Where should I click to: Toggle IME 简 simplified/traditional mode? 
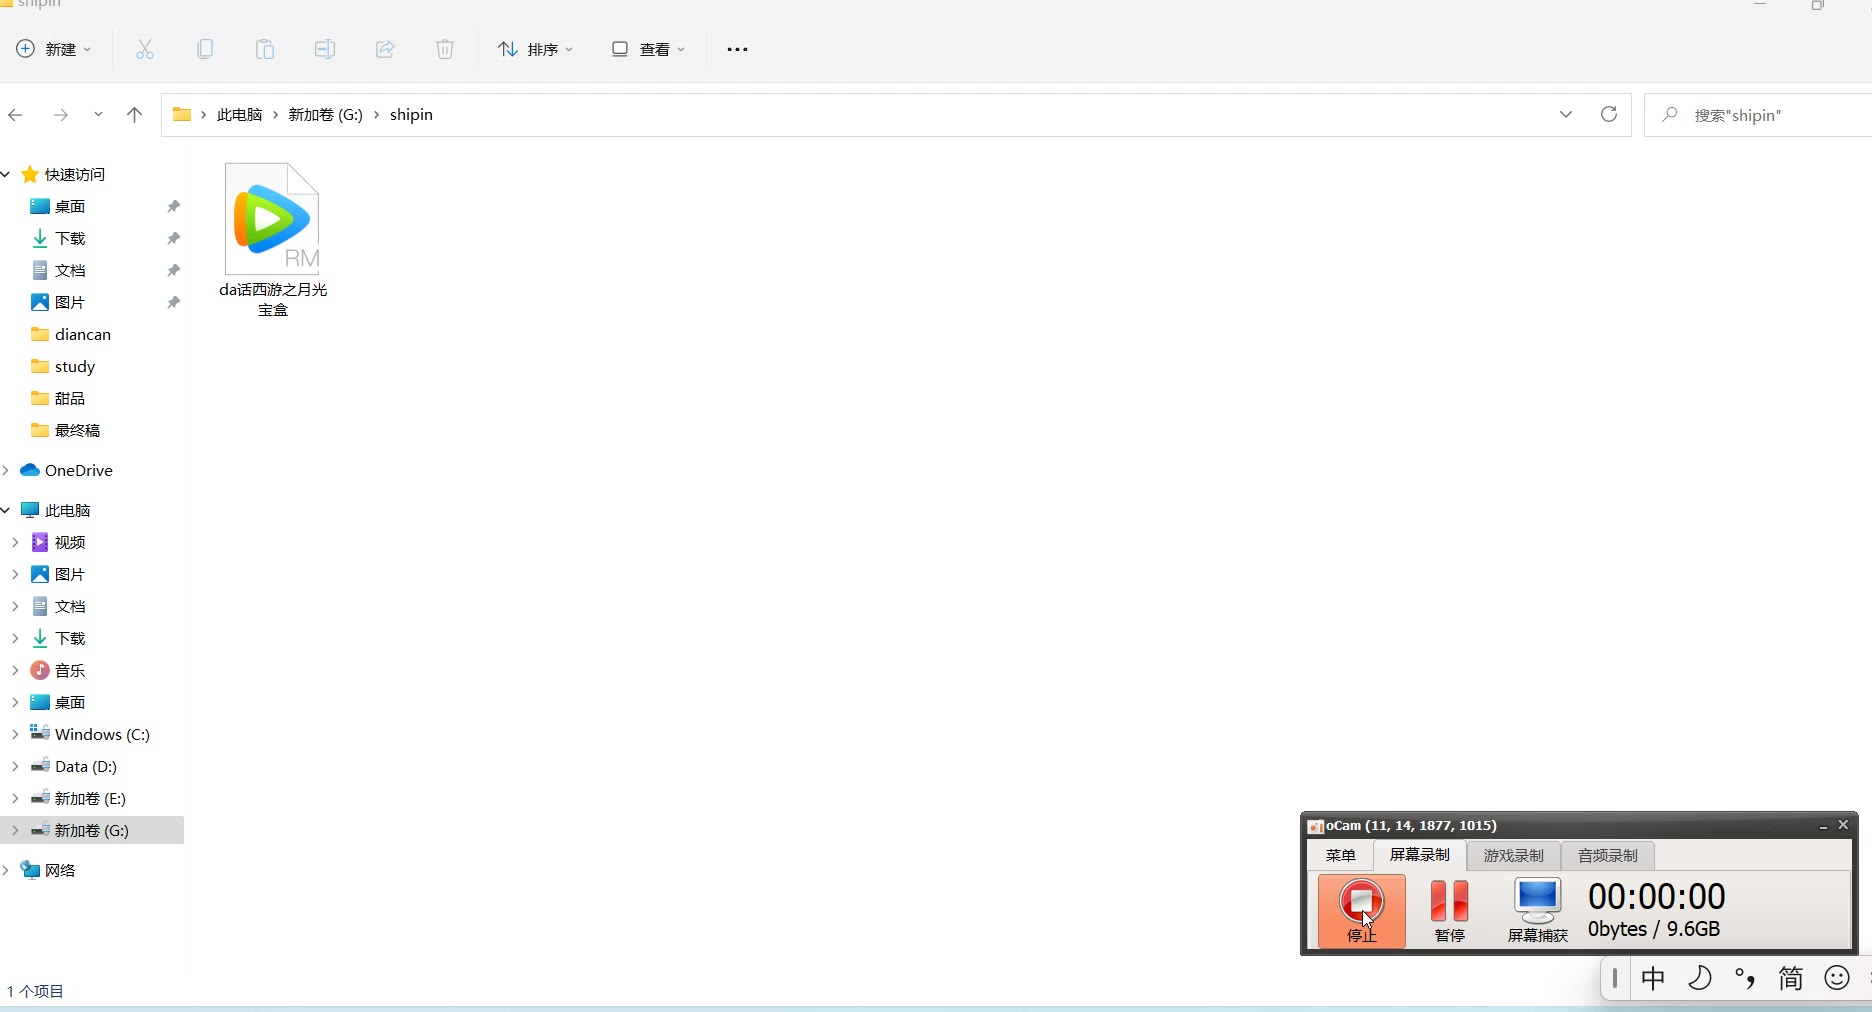[x=1790, y=978]
